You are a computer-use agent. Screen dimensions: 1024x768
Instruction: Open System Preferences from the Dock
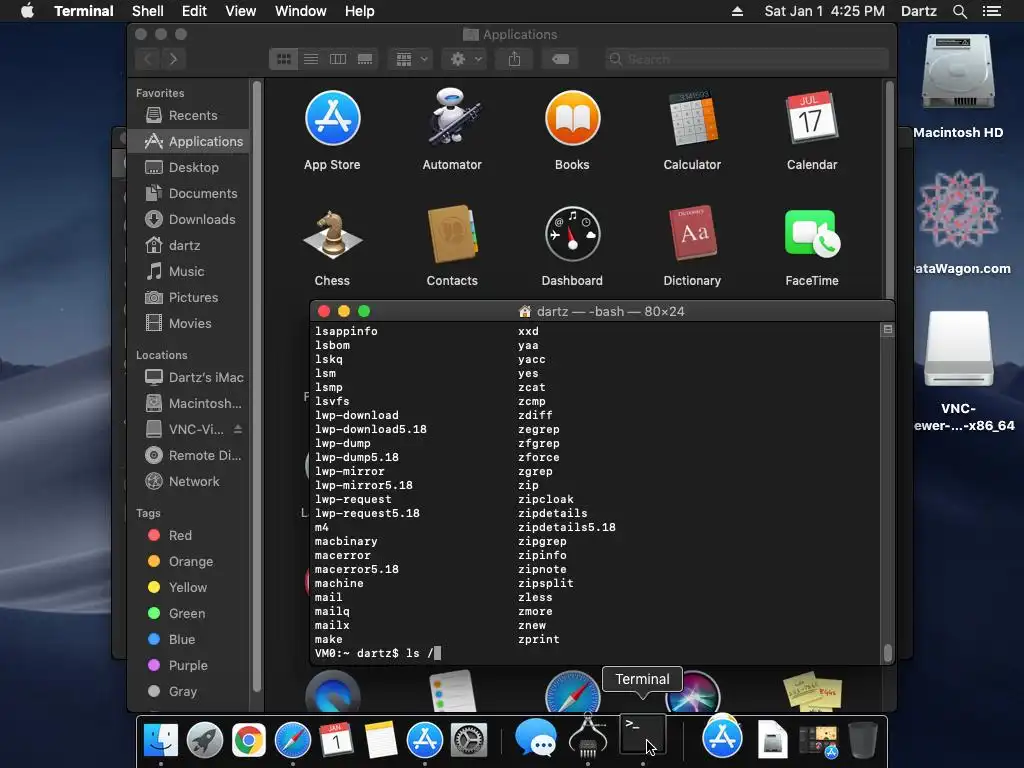pyautogui.click(x=468, y=740)
